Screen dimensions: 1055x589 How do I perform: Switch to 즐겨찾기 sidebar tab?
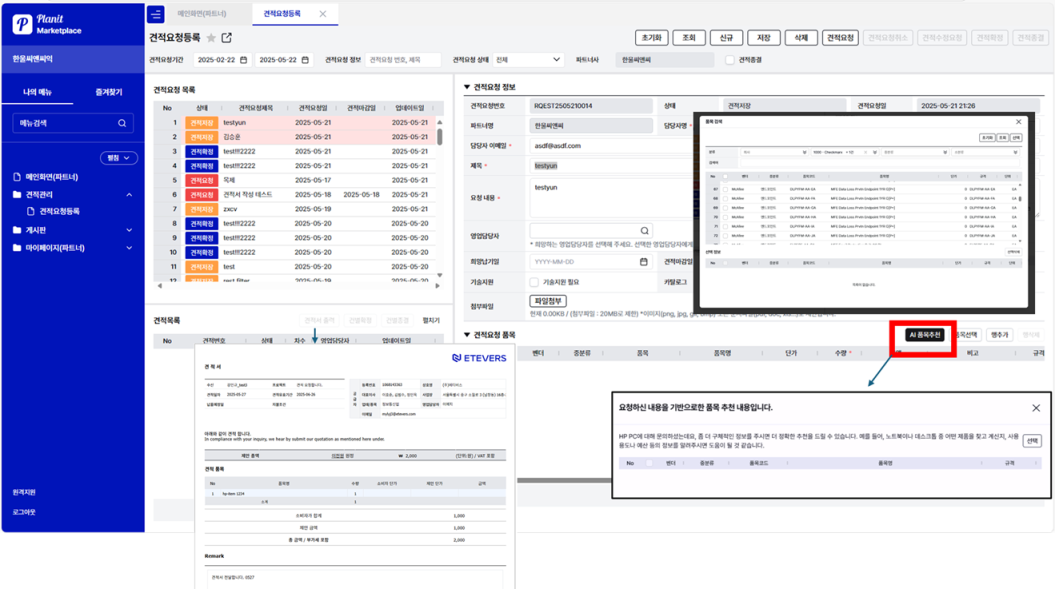[x=109, y=92]
